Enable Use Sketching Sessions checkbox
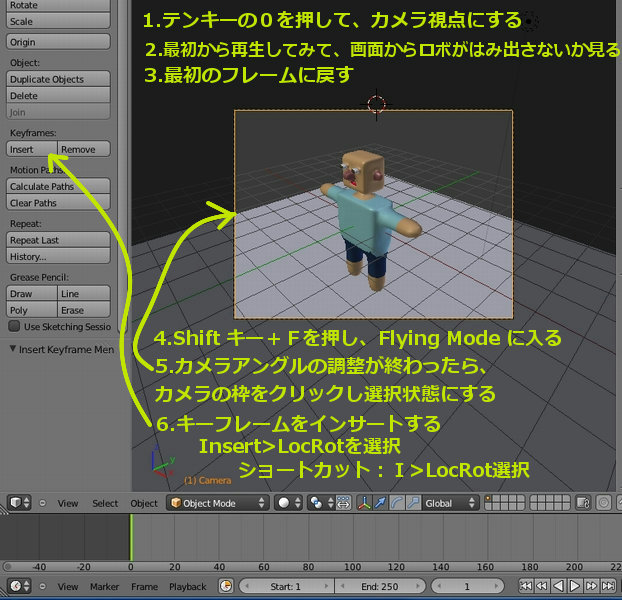The height and width of the screenshot is (600, 622). pyautogui.click(x=14, y=326)
